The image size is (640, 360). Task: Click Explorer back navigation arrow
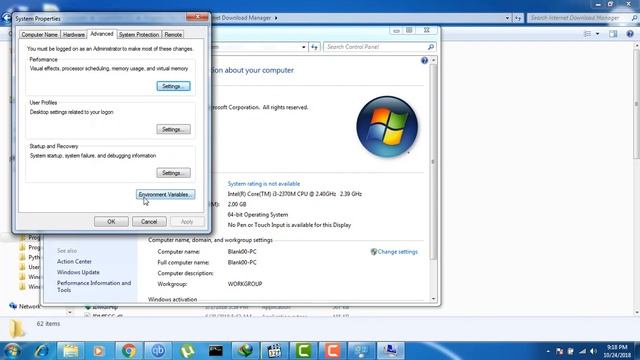pos(7,18)
